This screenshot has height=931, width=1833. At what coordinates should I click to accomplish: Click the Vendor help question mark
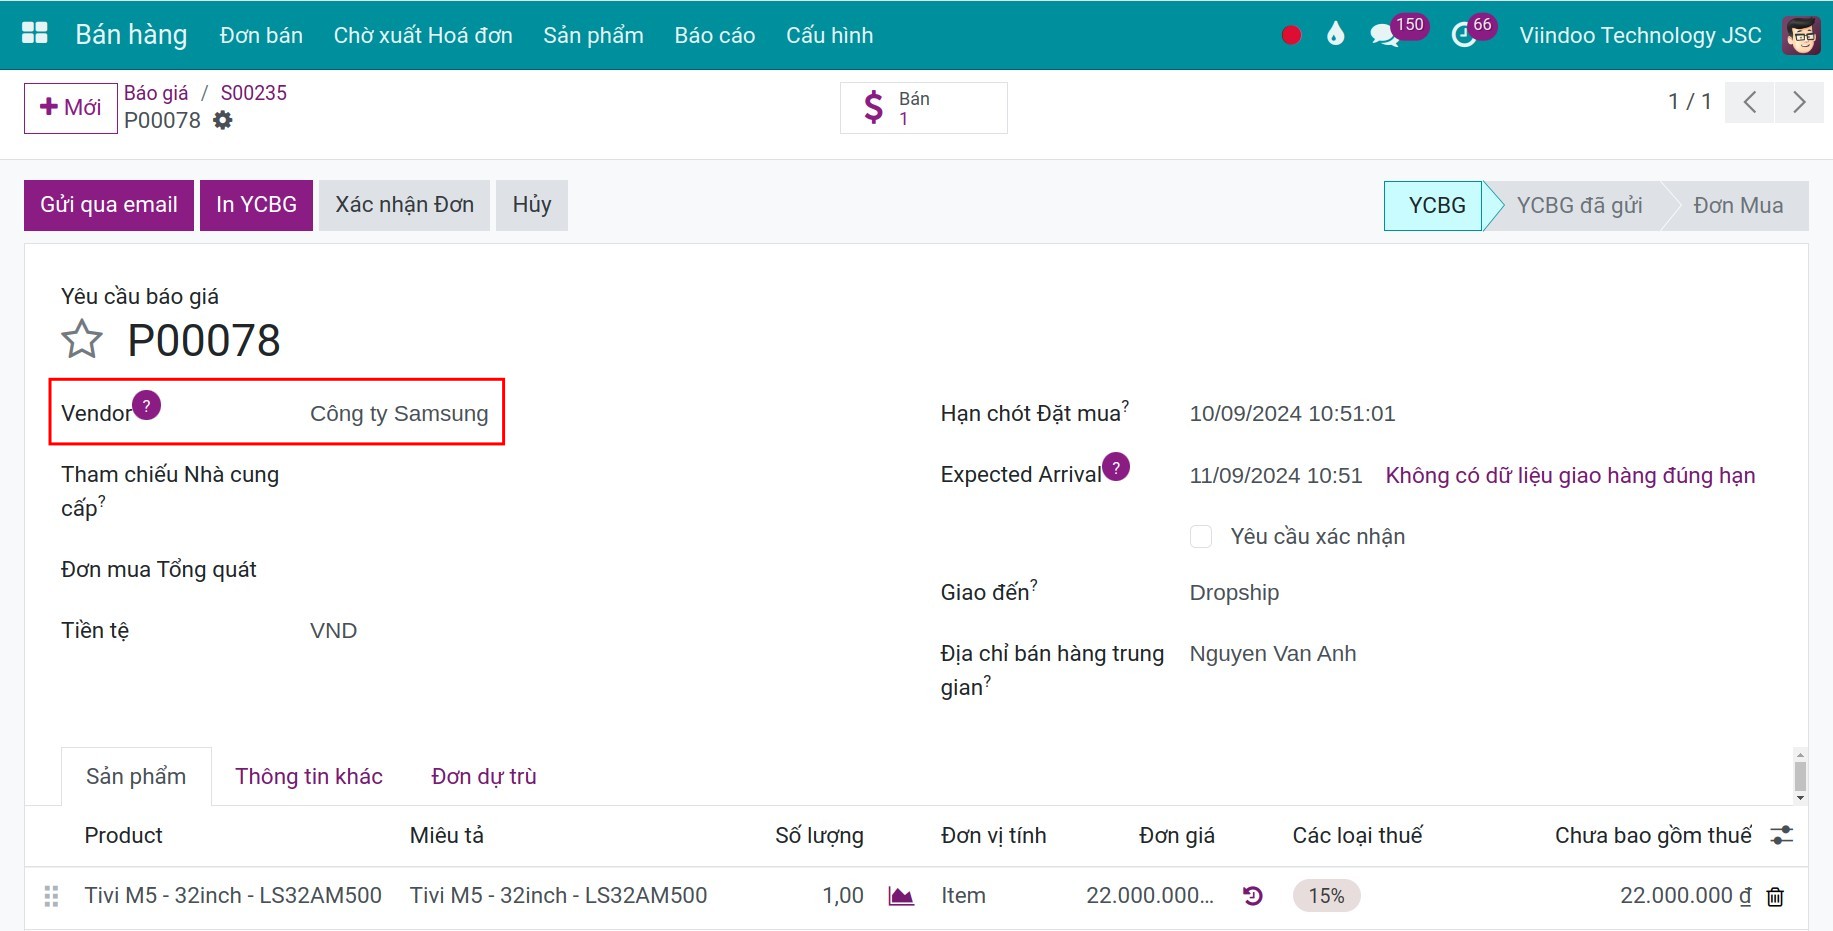pyautogui.click(x=146, y=405)
